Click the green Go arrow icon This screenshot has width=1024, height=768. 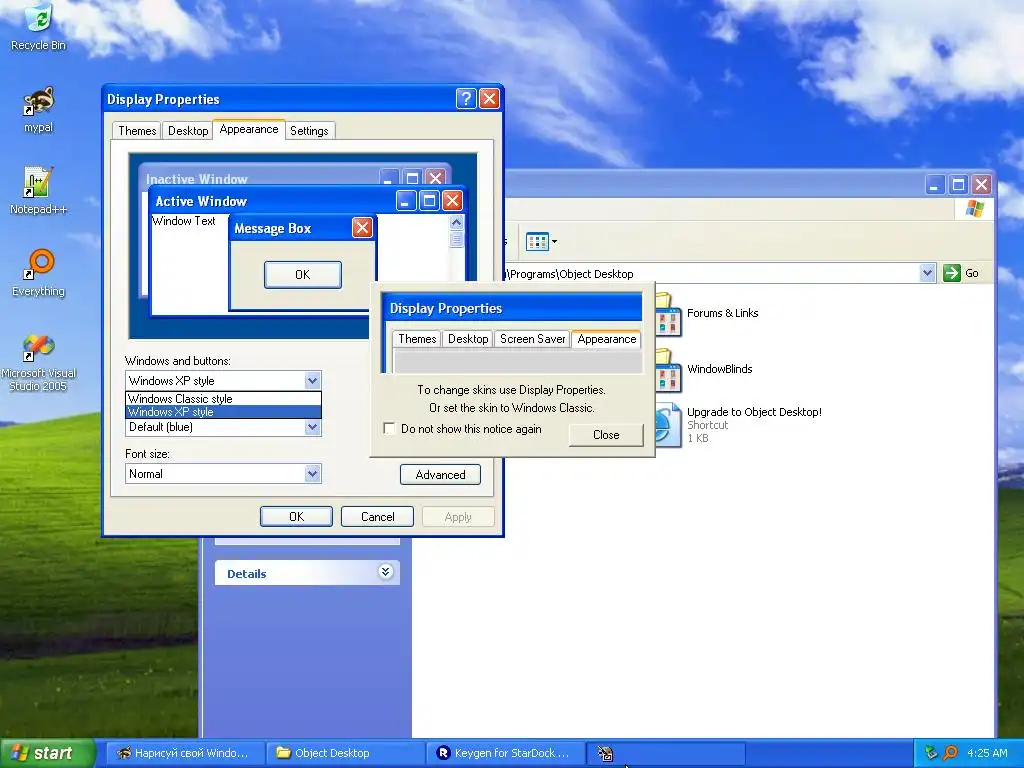click(952, 273)
